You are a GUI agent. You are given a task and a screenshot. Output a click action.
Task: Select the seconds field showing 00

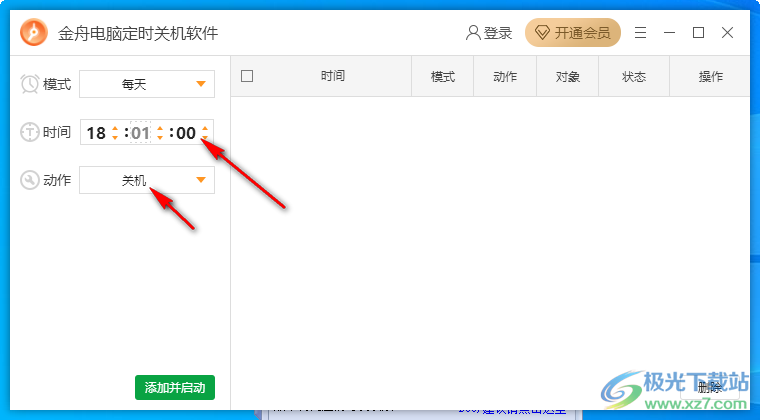(x=186, y=133)
